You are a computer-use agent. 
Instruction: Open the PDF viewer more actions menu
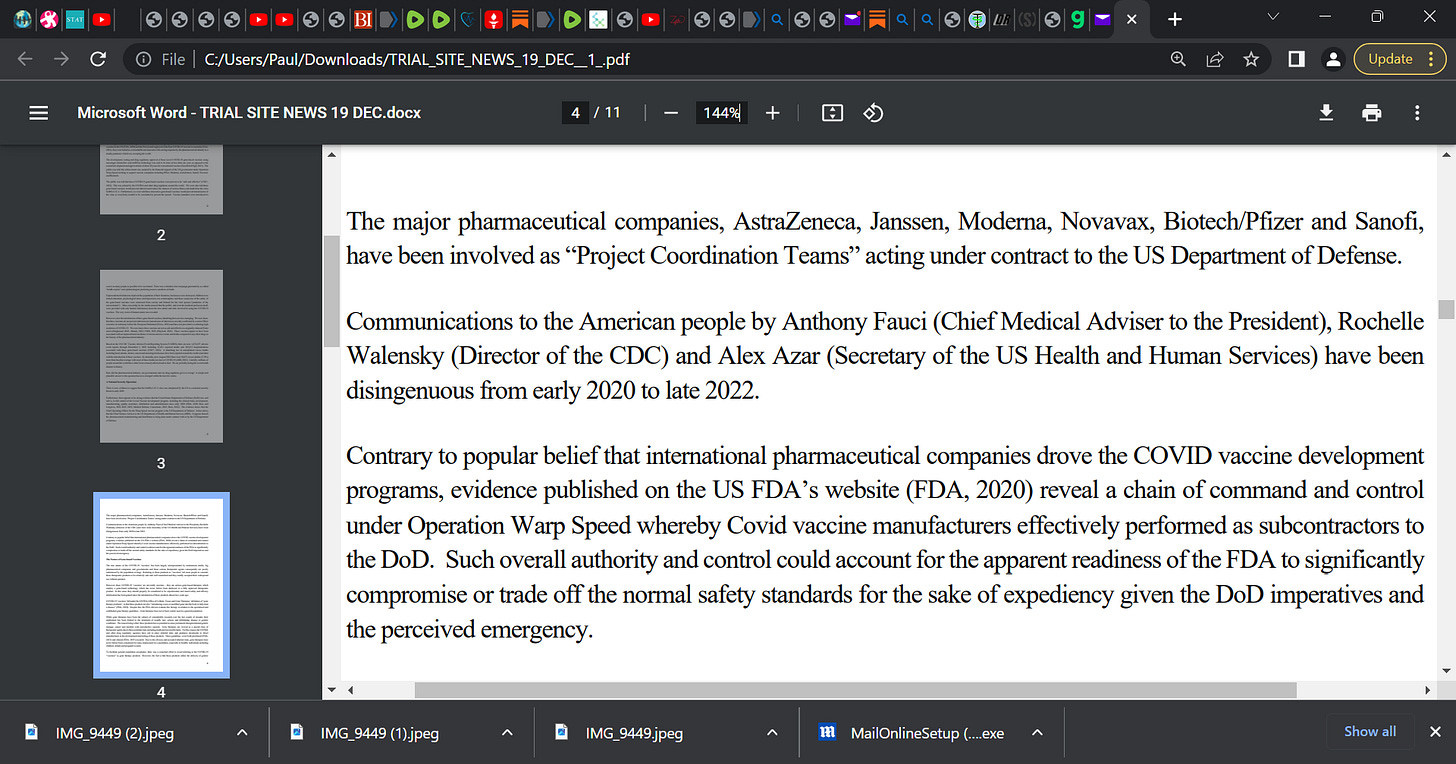1417,113
